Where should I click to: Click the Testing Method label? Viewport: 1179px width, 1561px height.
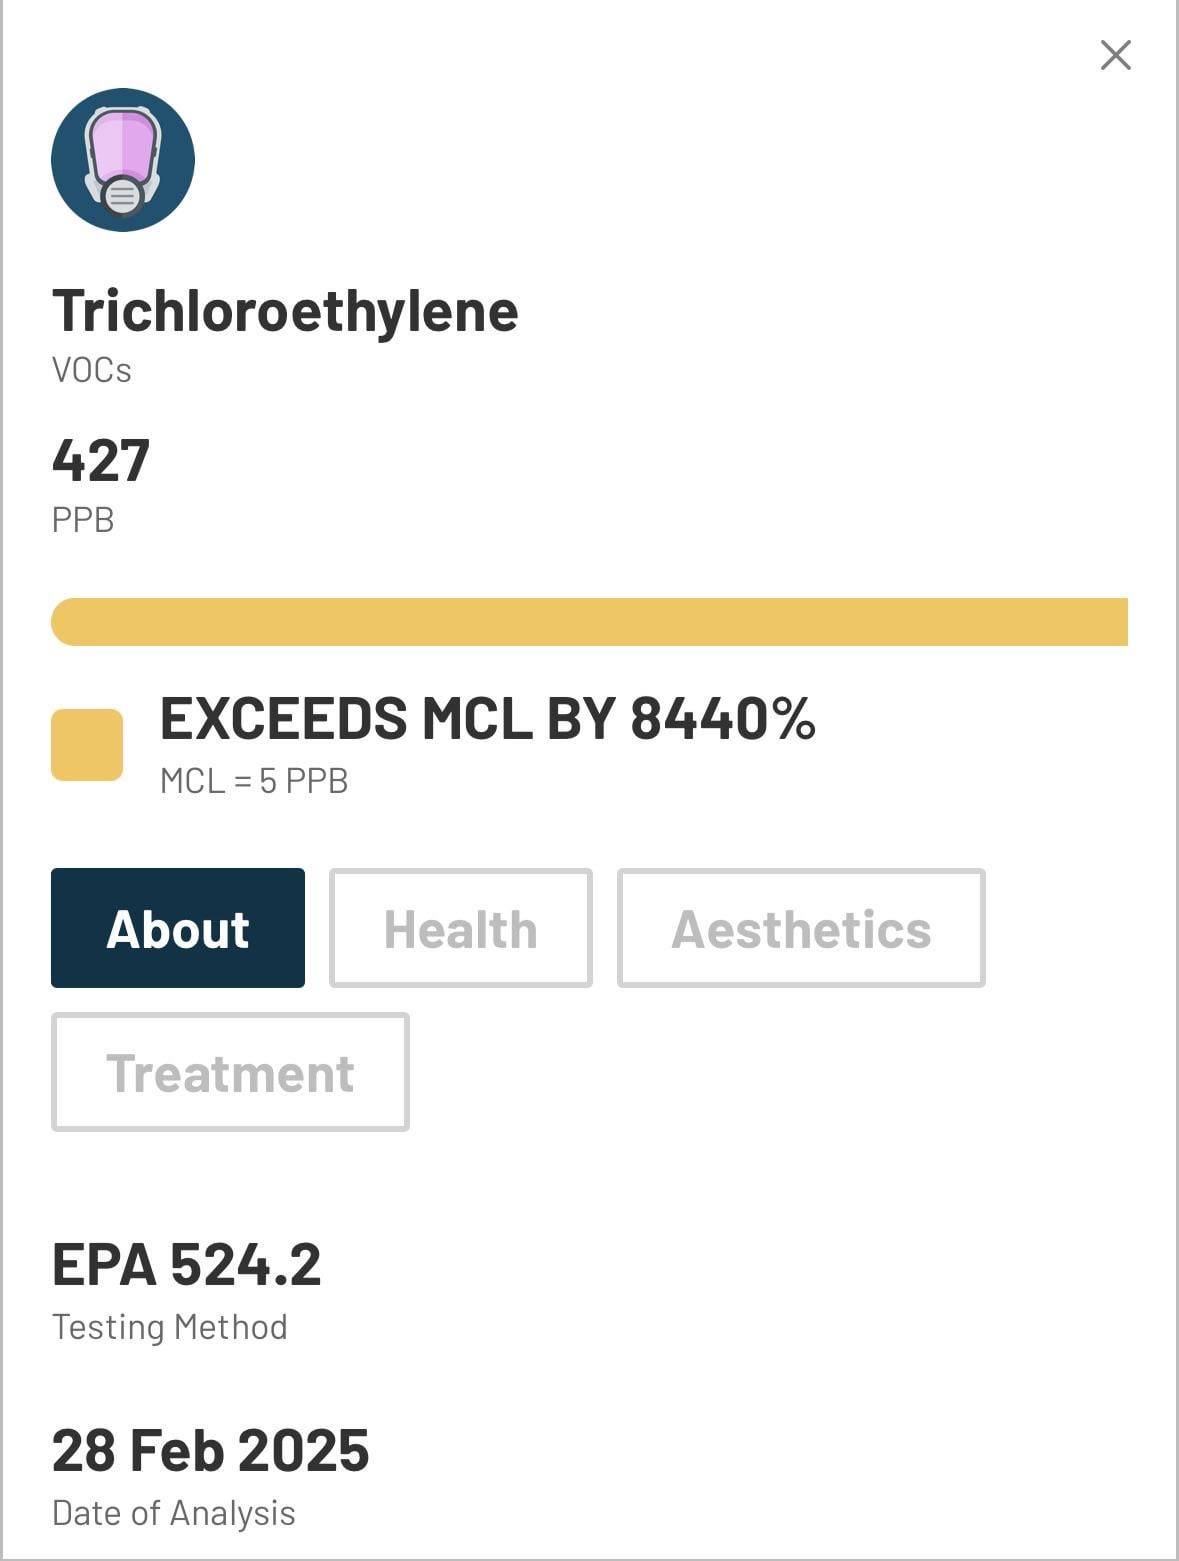click(170, 1327)
